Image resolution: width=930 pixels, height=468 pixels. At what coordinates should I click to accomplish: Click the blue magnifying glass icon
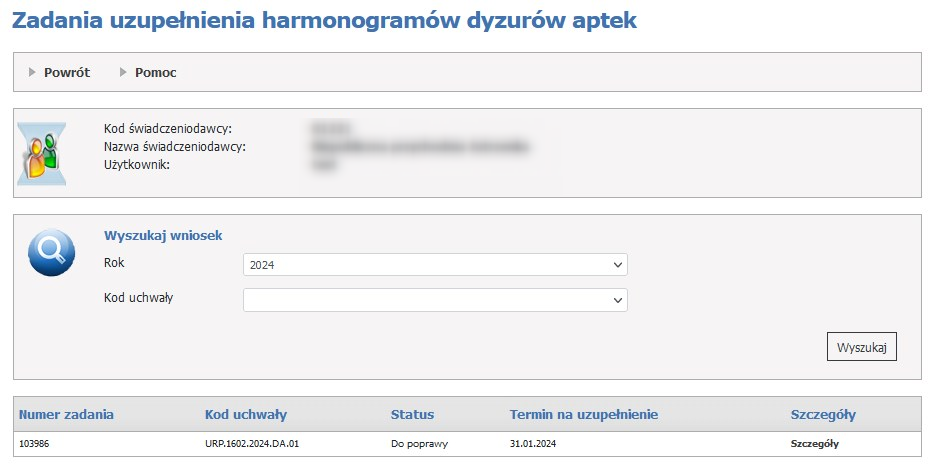coord(50,251)
